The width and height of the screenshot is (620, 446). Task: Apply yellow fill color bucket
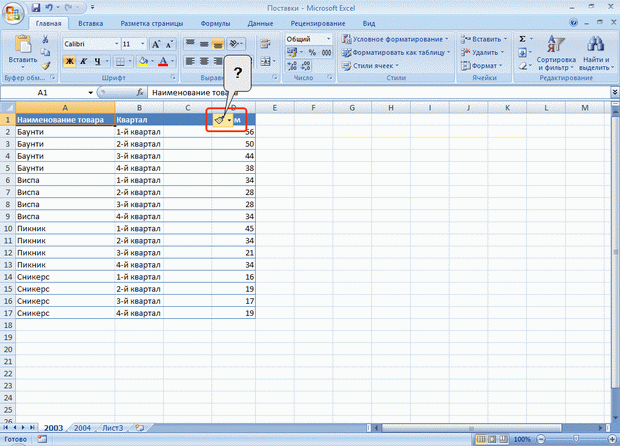pos(143,61)
